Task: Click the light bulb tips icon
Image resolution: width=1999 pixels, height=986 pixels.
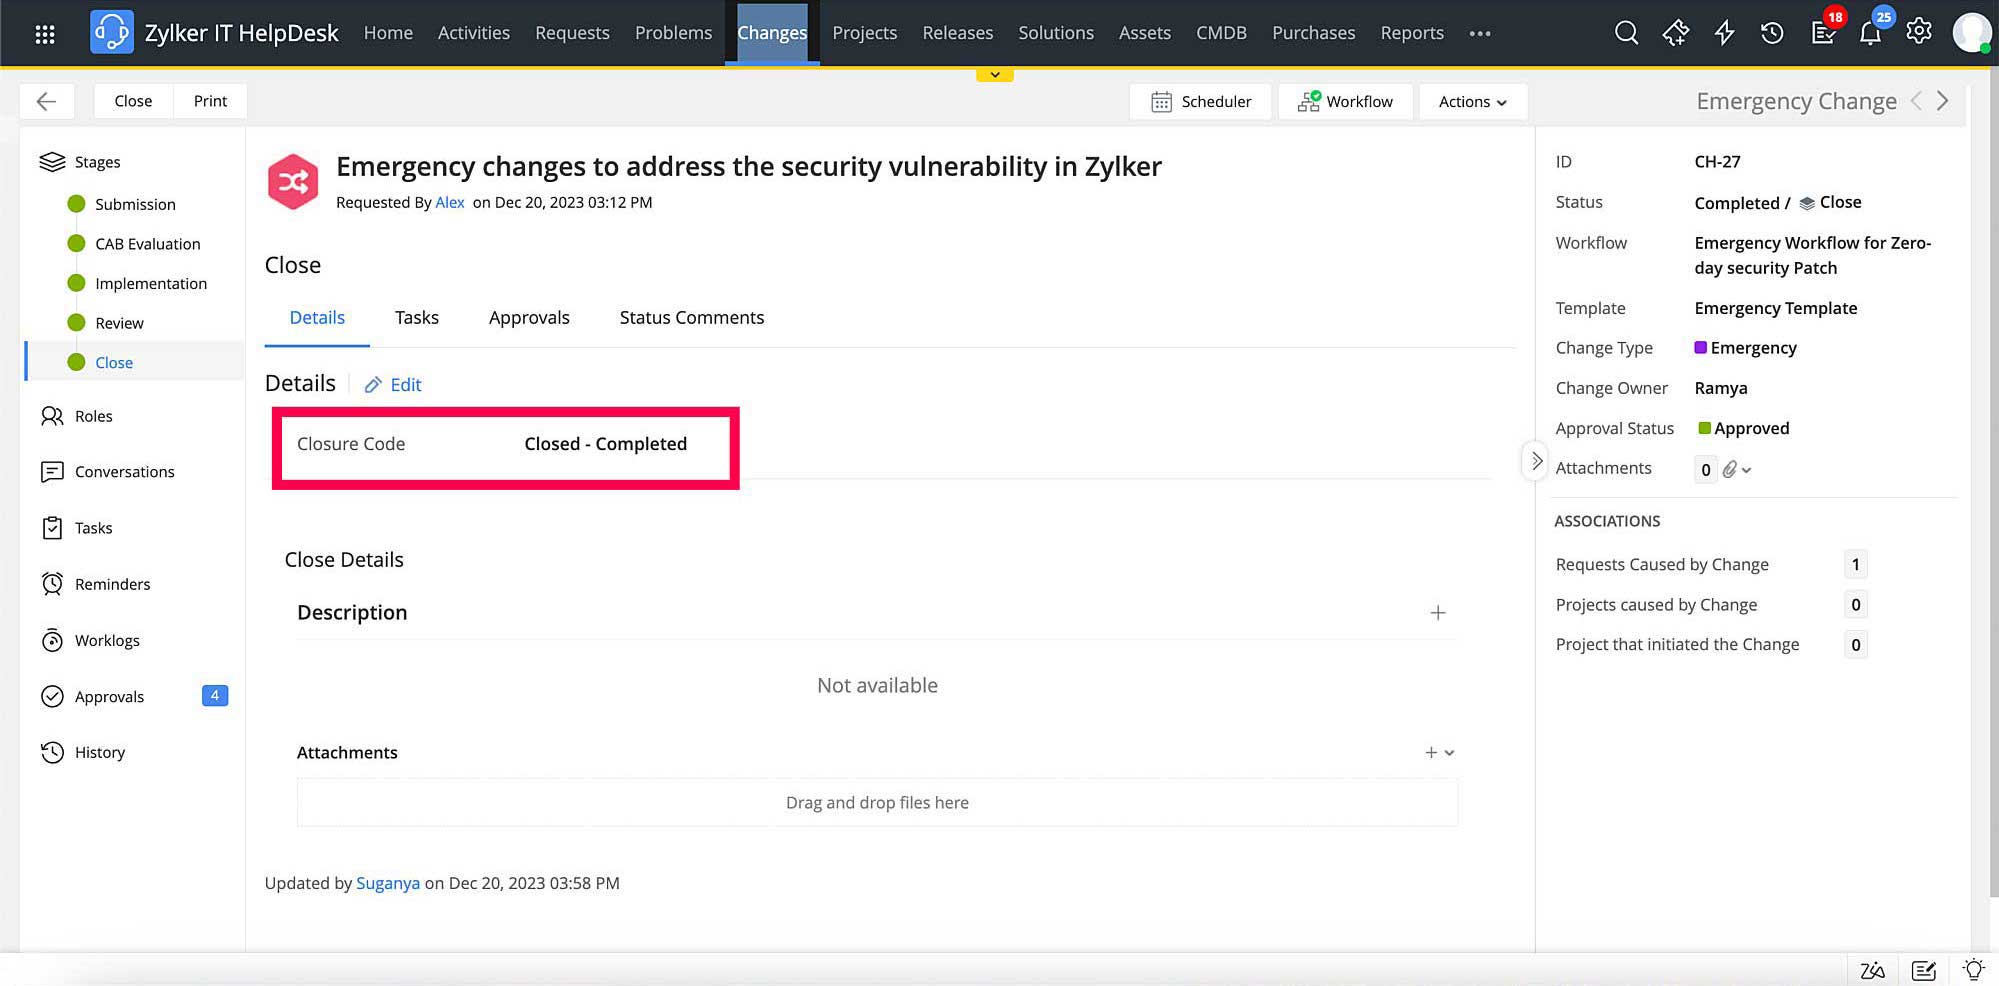Action: coord(1973,969)
